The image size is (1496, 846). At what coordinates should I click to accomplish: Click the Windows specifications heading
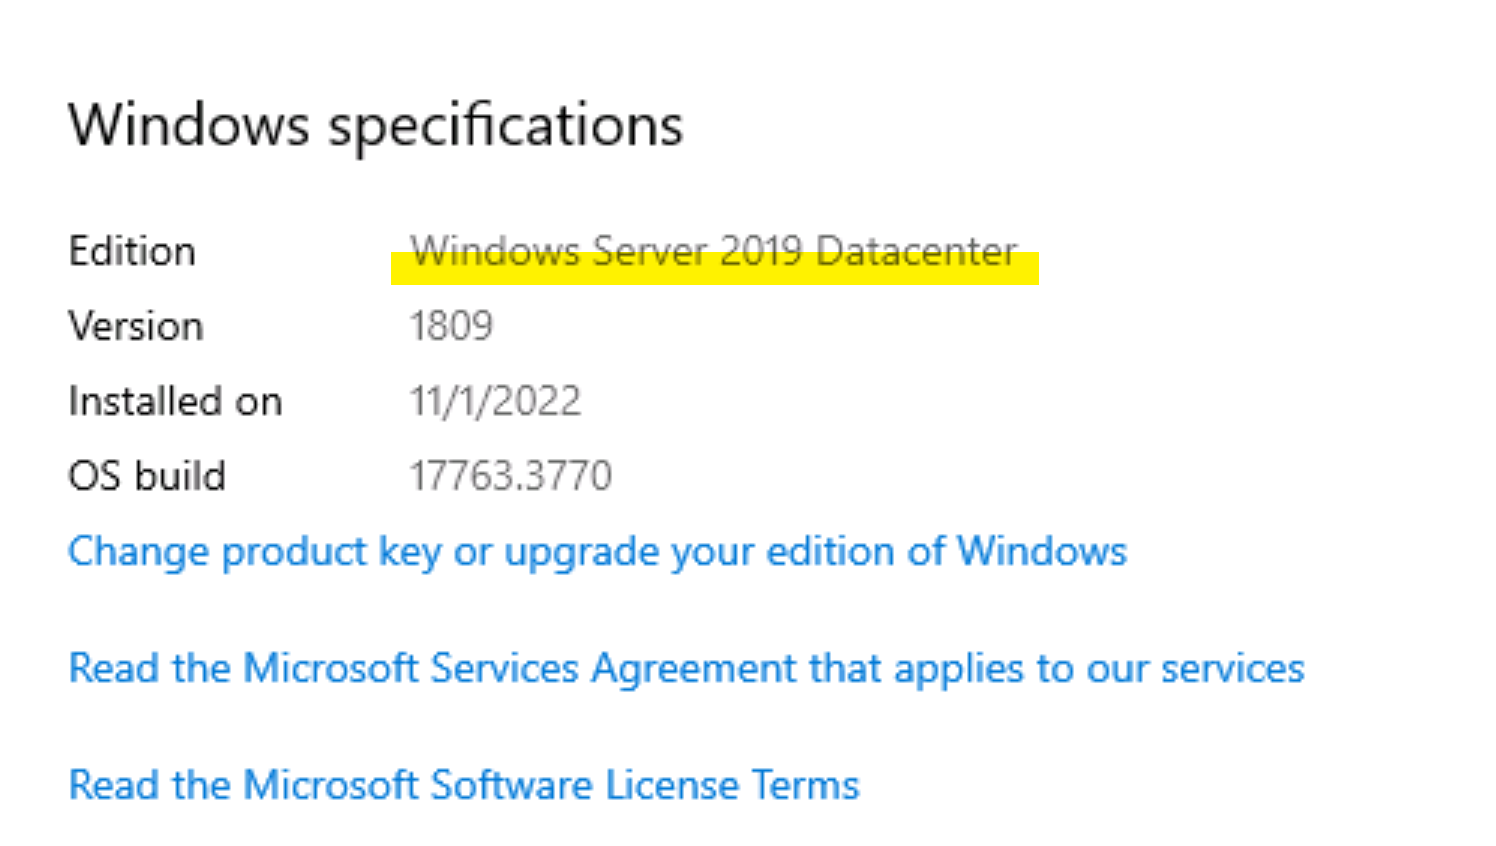tap(375, 125)
